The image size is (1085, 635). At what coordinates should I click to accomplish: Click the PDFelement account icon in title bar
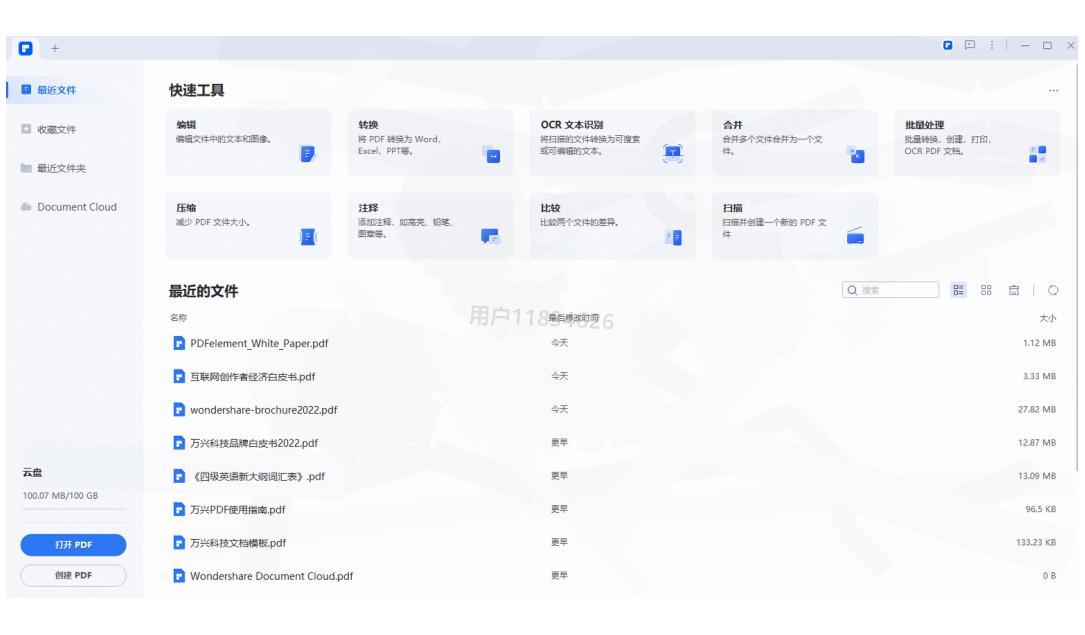(x=947, y=45)
